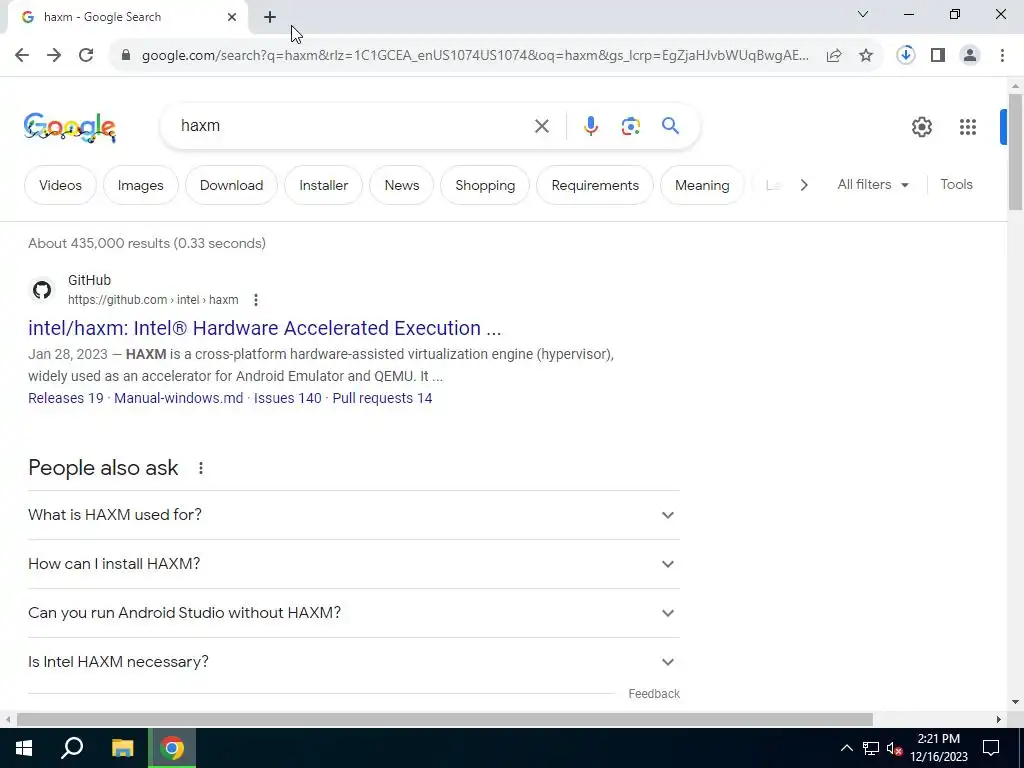Select the Requirements filter chip
The height and width of the screenshot is (768, 1024).
click(595, 185)
